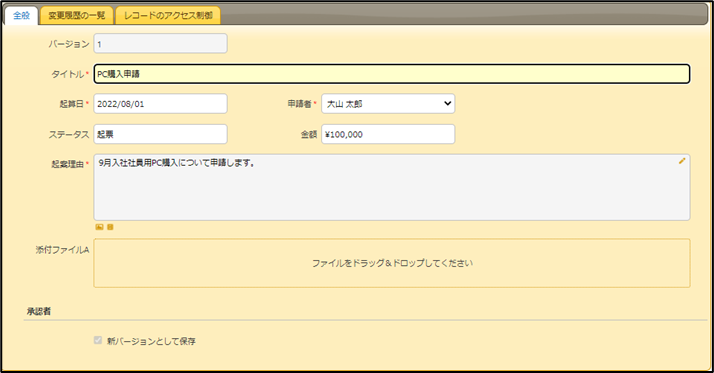Click the pencil edit icon in 起案理由

click(682, 161)
